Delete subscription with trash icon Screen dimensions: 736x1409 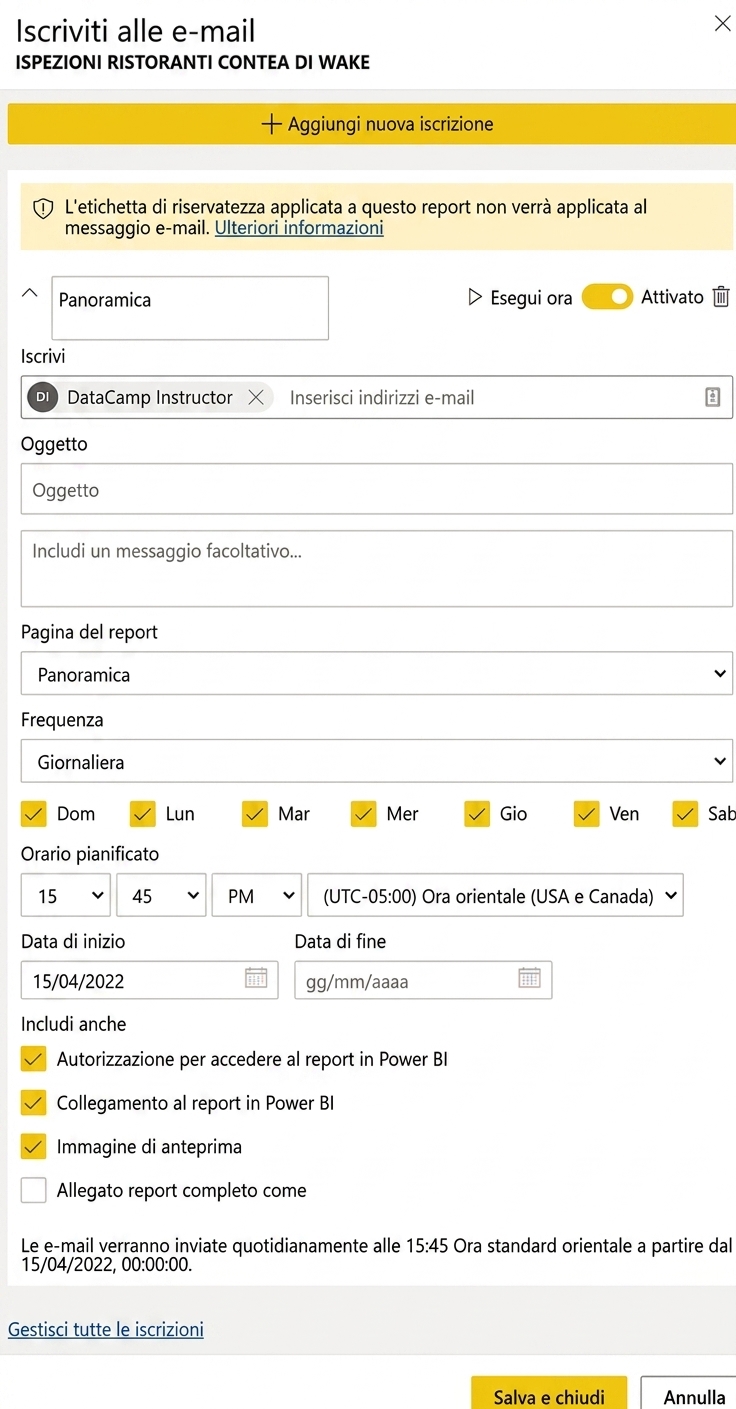[721, 297]
